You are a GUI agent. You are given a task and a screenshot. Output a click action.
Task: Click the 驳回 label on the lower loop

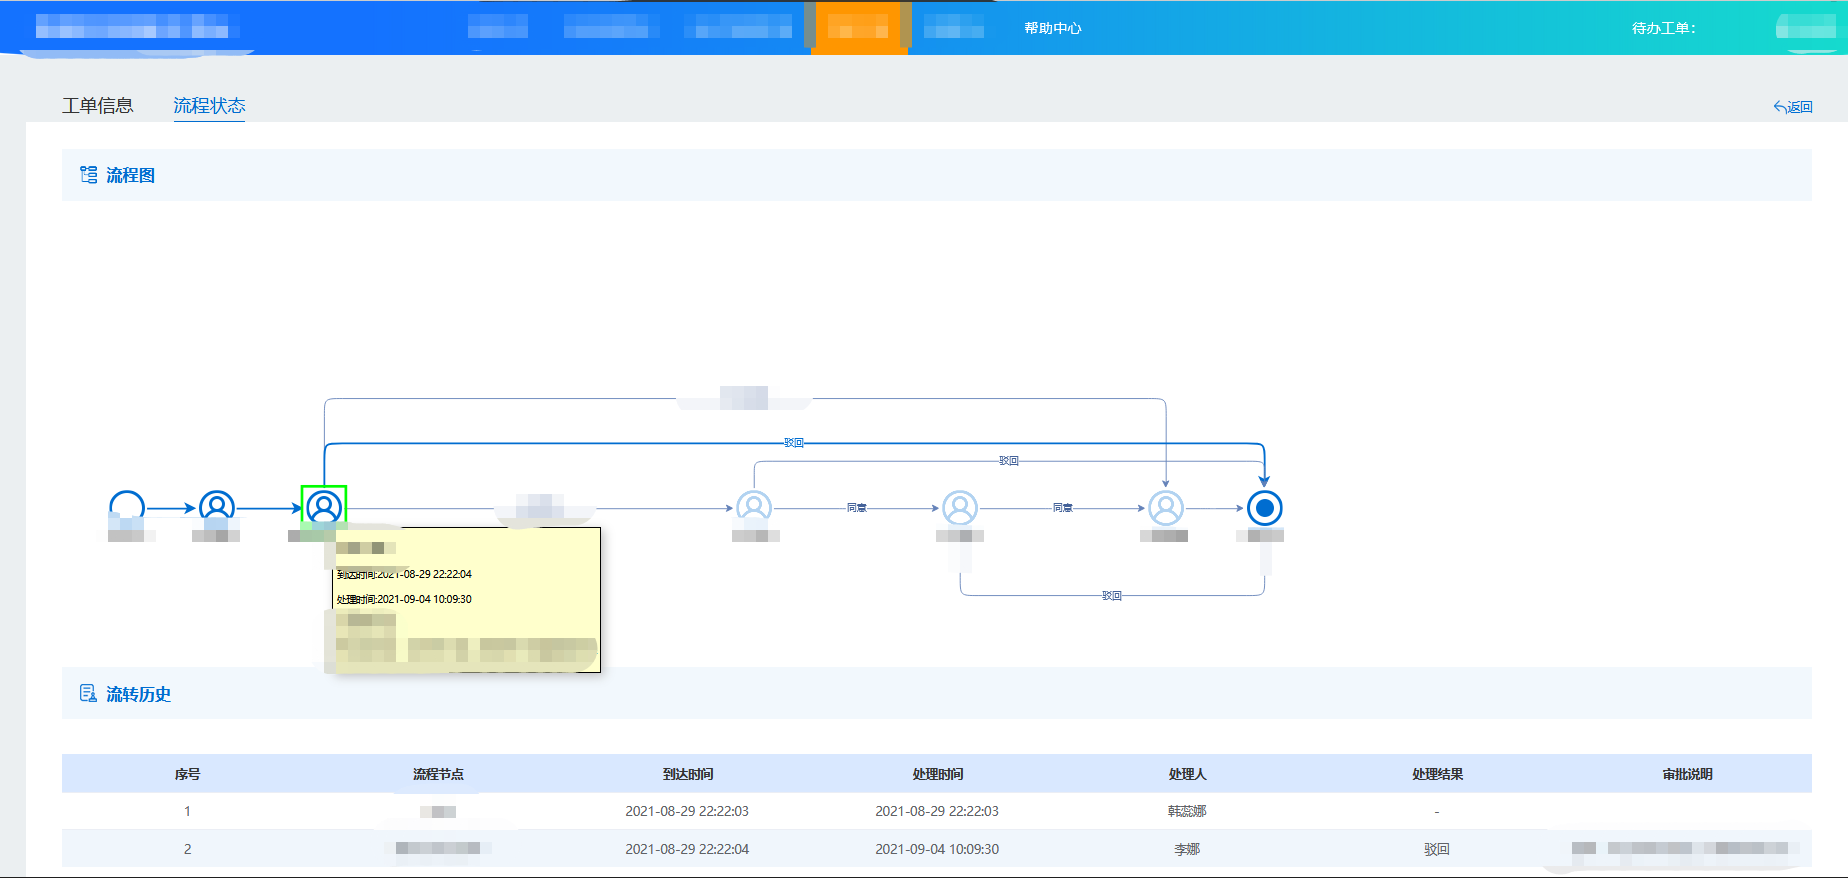click(x=1112, y=596)
